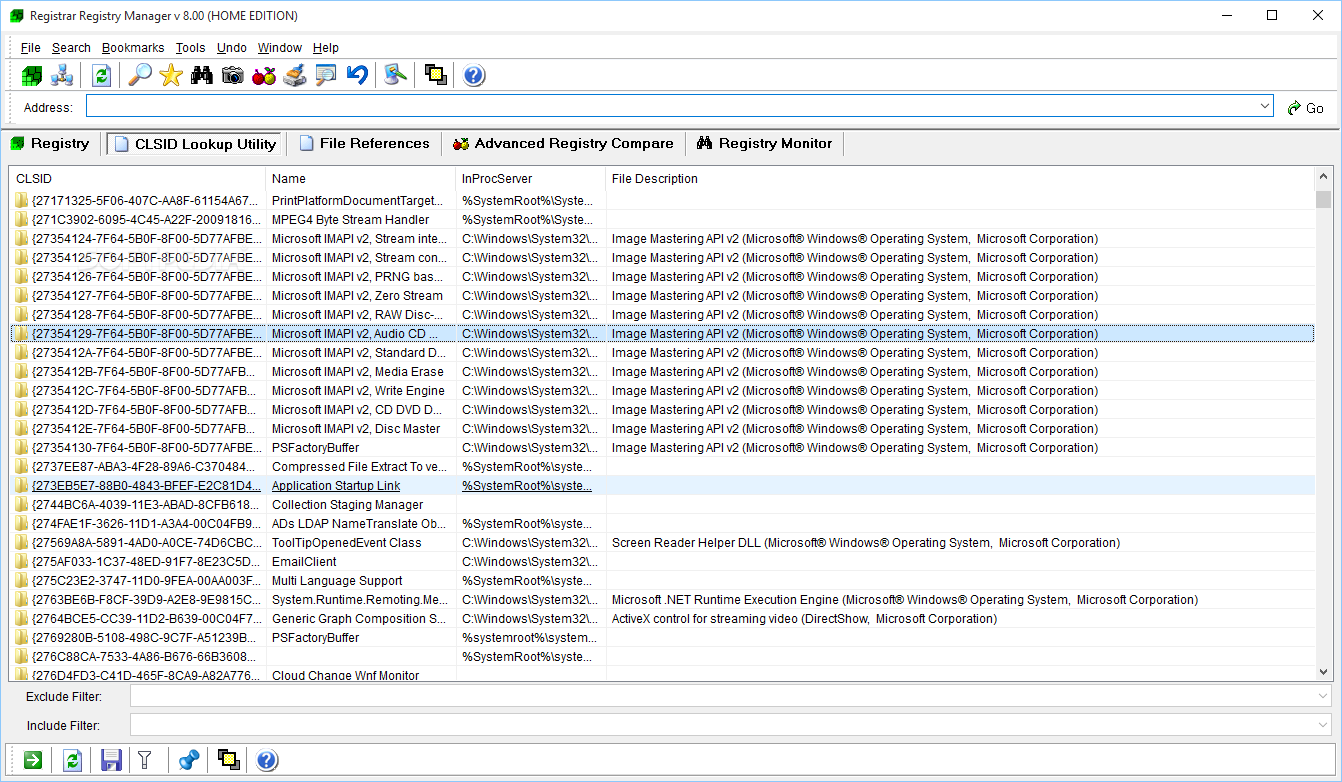Click the blue pushpin icon
Screen dimensions: 1342x782
coord(189,761)
